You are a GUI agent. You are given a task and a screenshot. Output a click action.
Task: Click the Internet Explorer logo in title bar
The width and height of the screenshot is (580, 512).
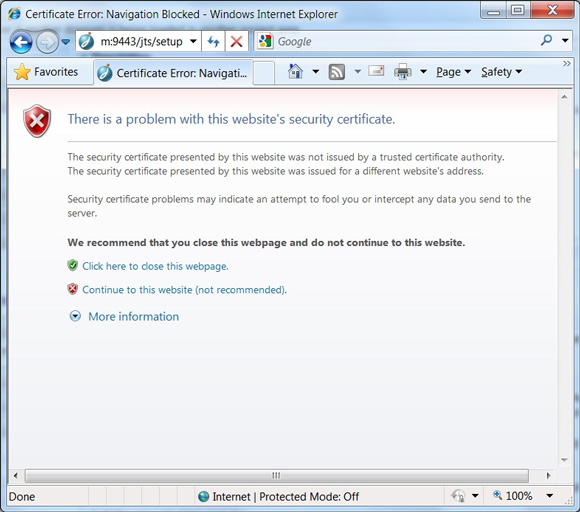[x=14, y=14]
